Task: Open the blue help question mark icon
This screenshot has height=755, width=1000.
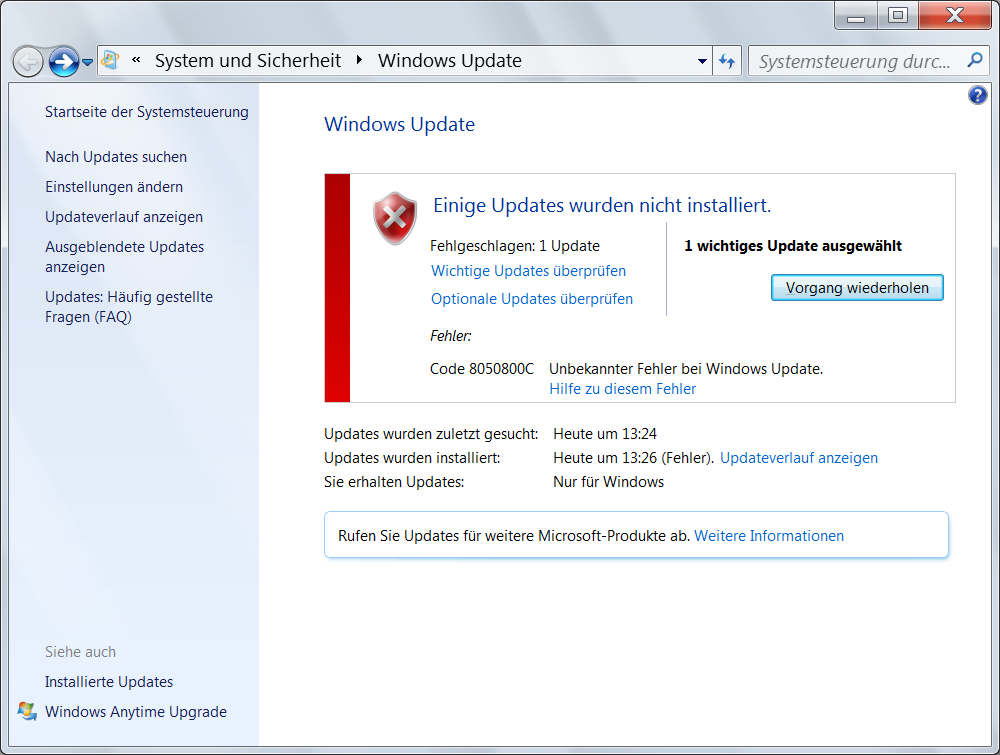Action: coord(978,96)
